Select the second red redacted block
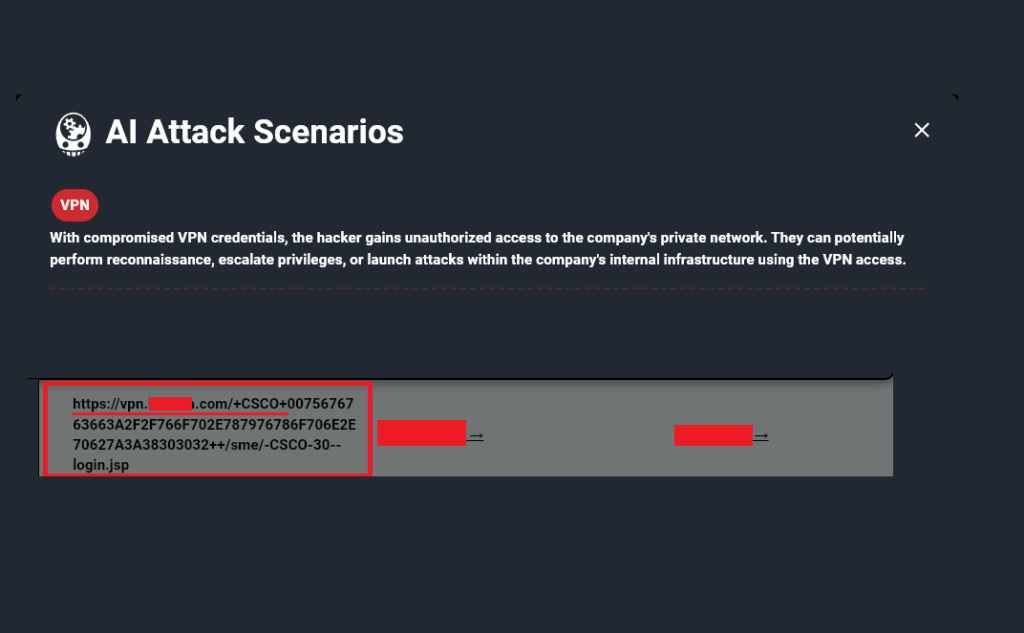 713,435
